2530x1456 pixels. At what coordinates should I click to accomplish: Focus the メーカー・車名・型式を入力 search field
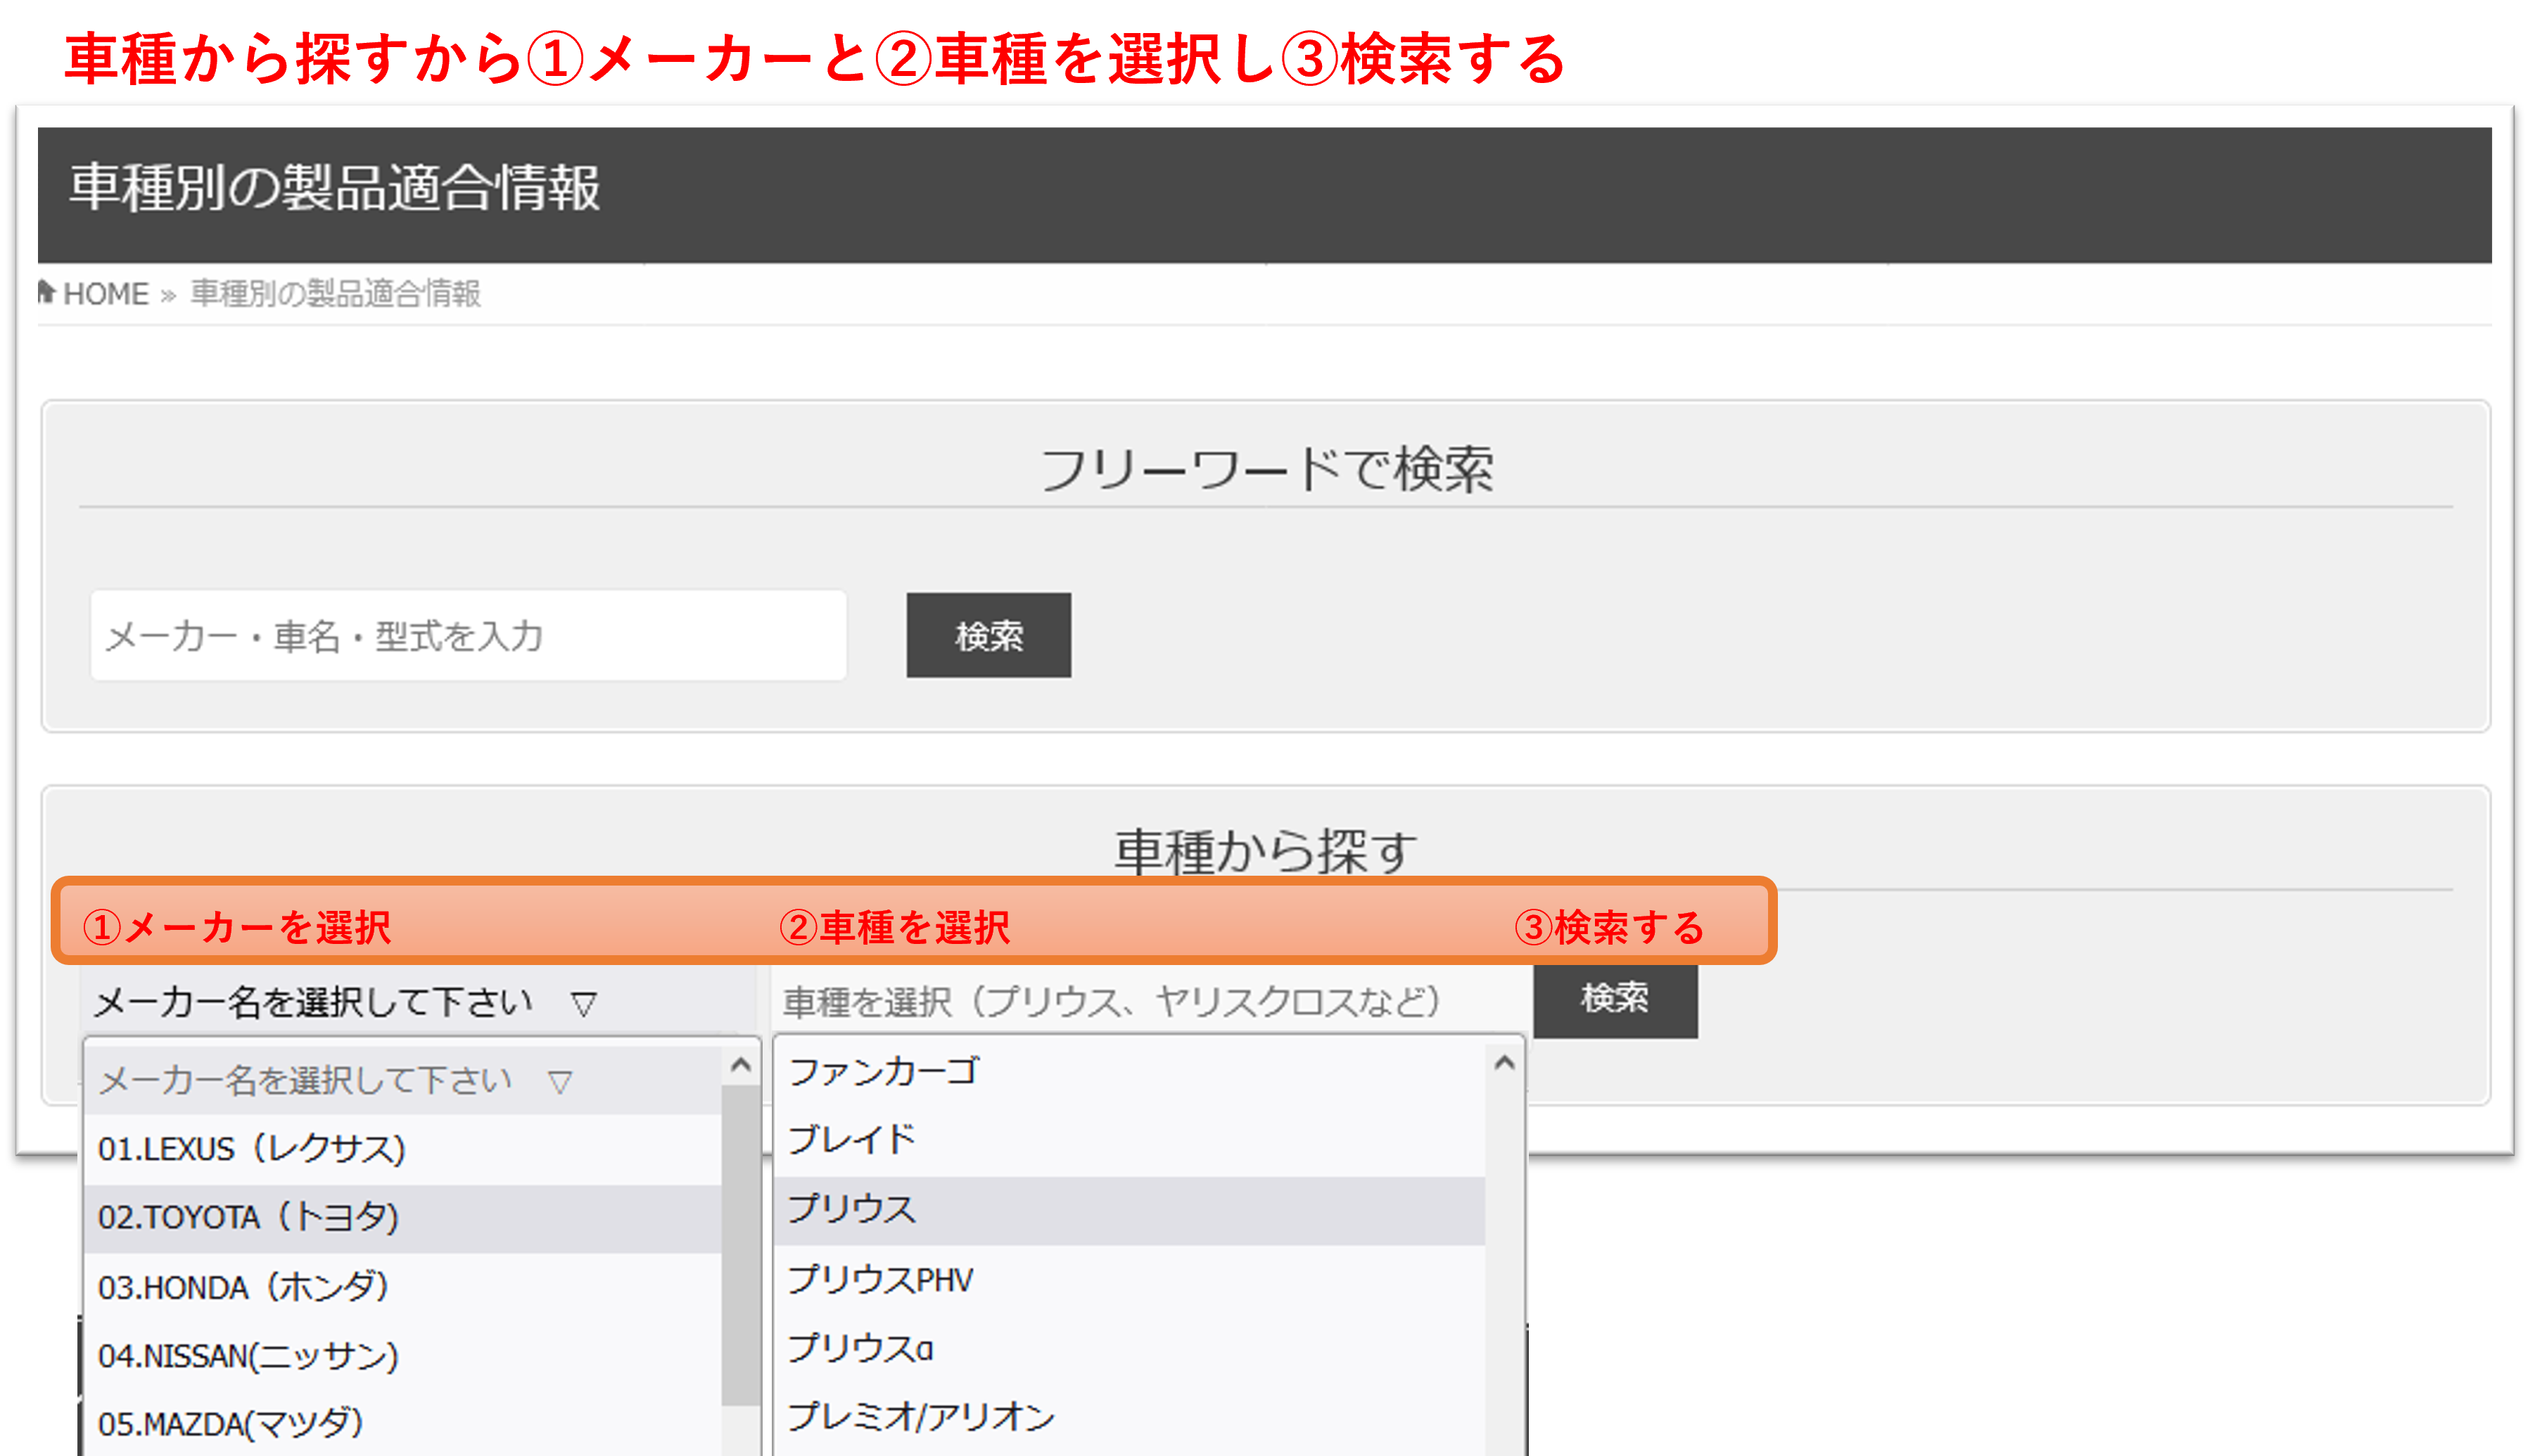click(x=468, y=636)
